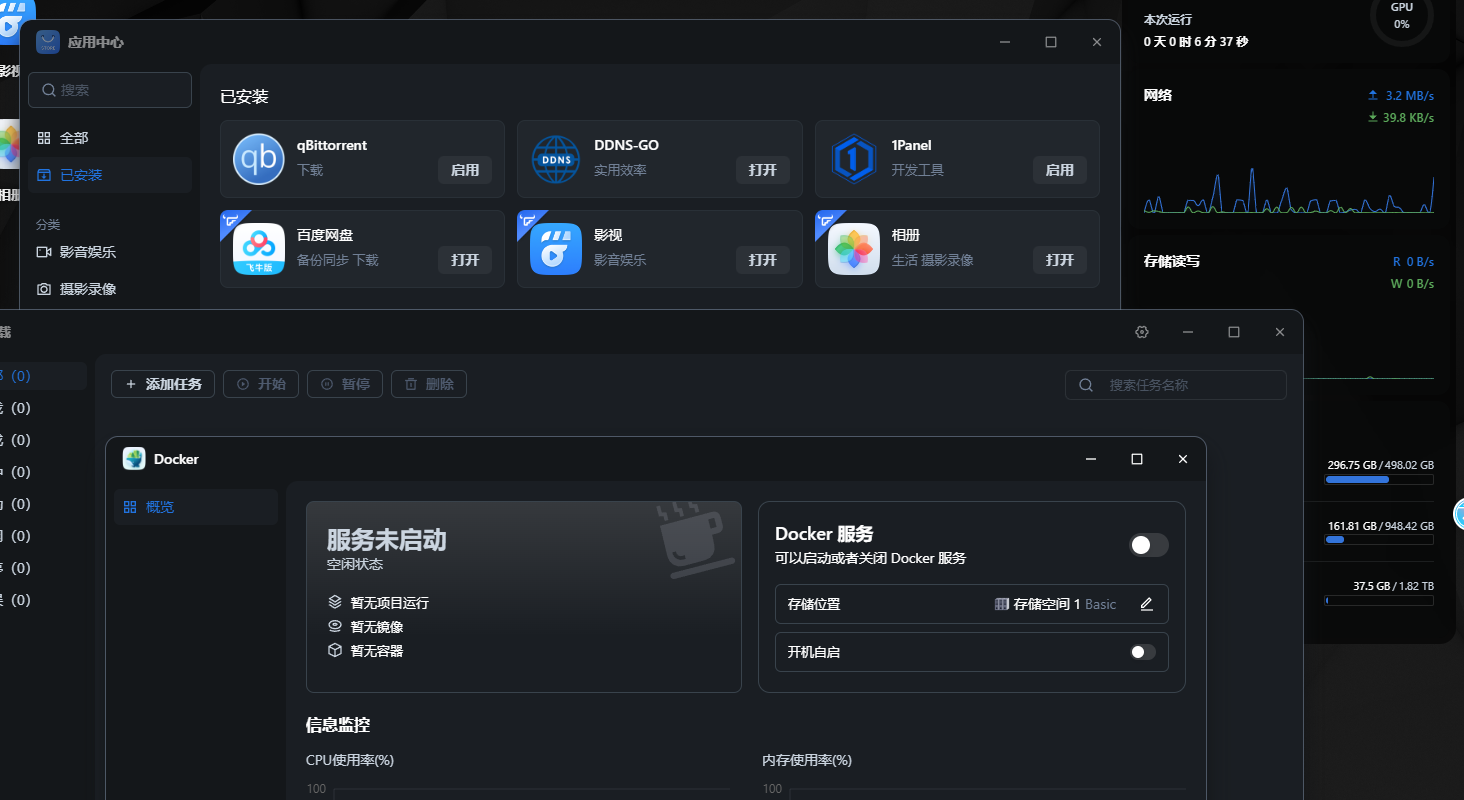Click the CPU使用率(%) chart label
This screenshot has height=800, width=1464.
pos(350,760)
